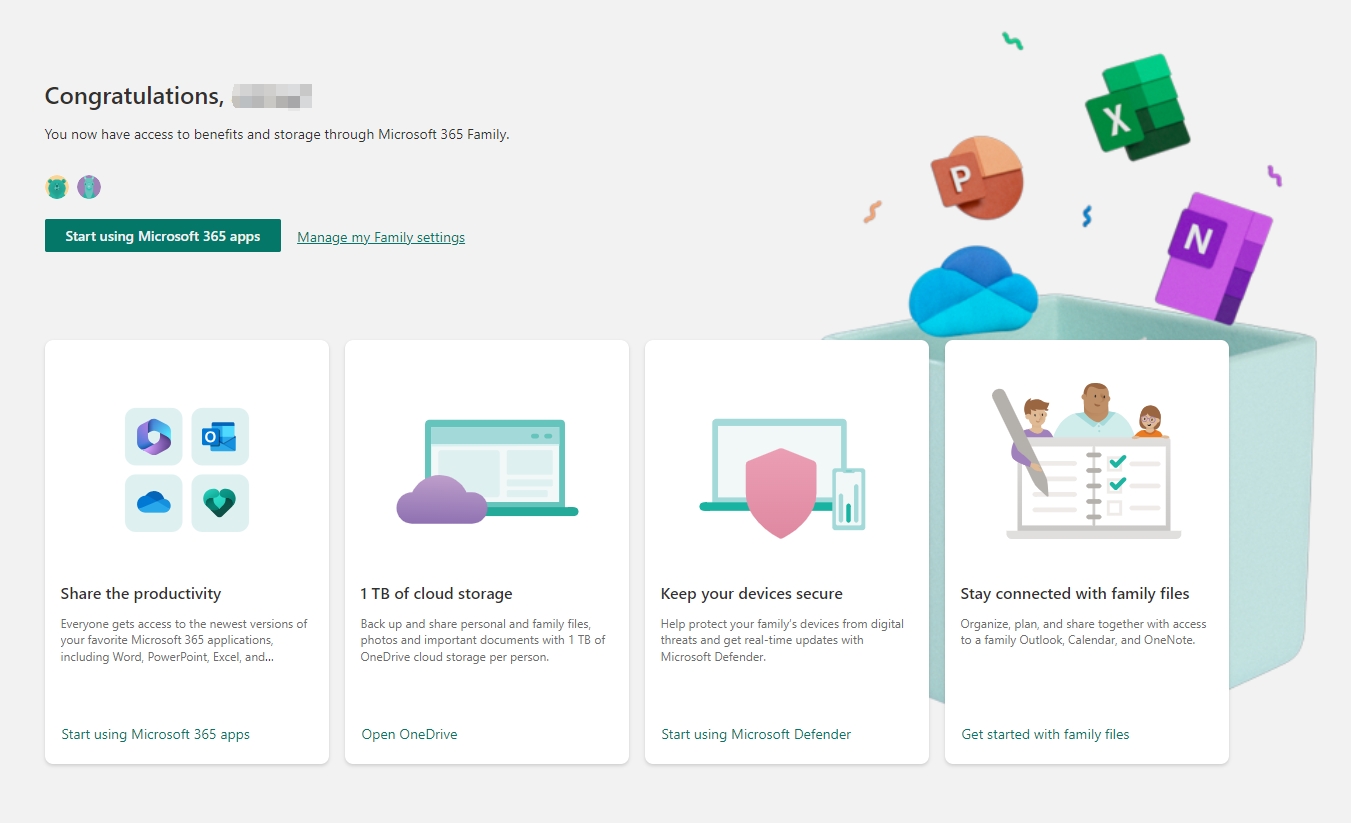Click the Microsoft 365 Family benefits sentence
The width and height of the screenshot is (1351, 823).
[277, 134]
